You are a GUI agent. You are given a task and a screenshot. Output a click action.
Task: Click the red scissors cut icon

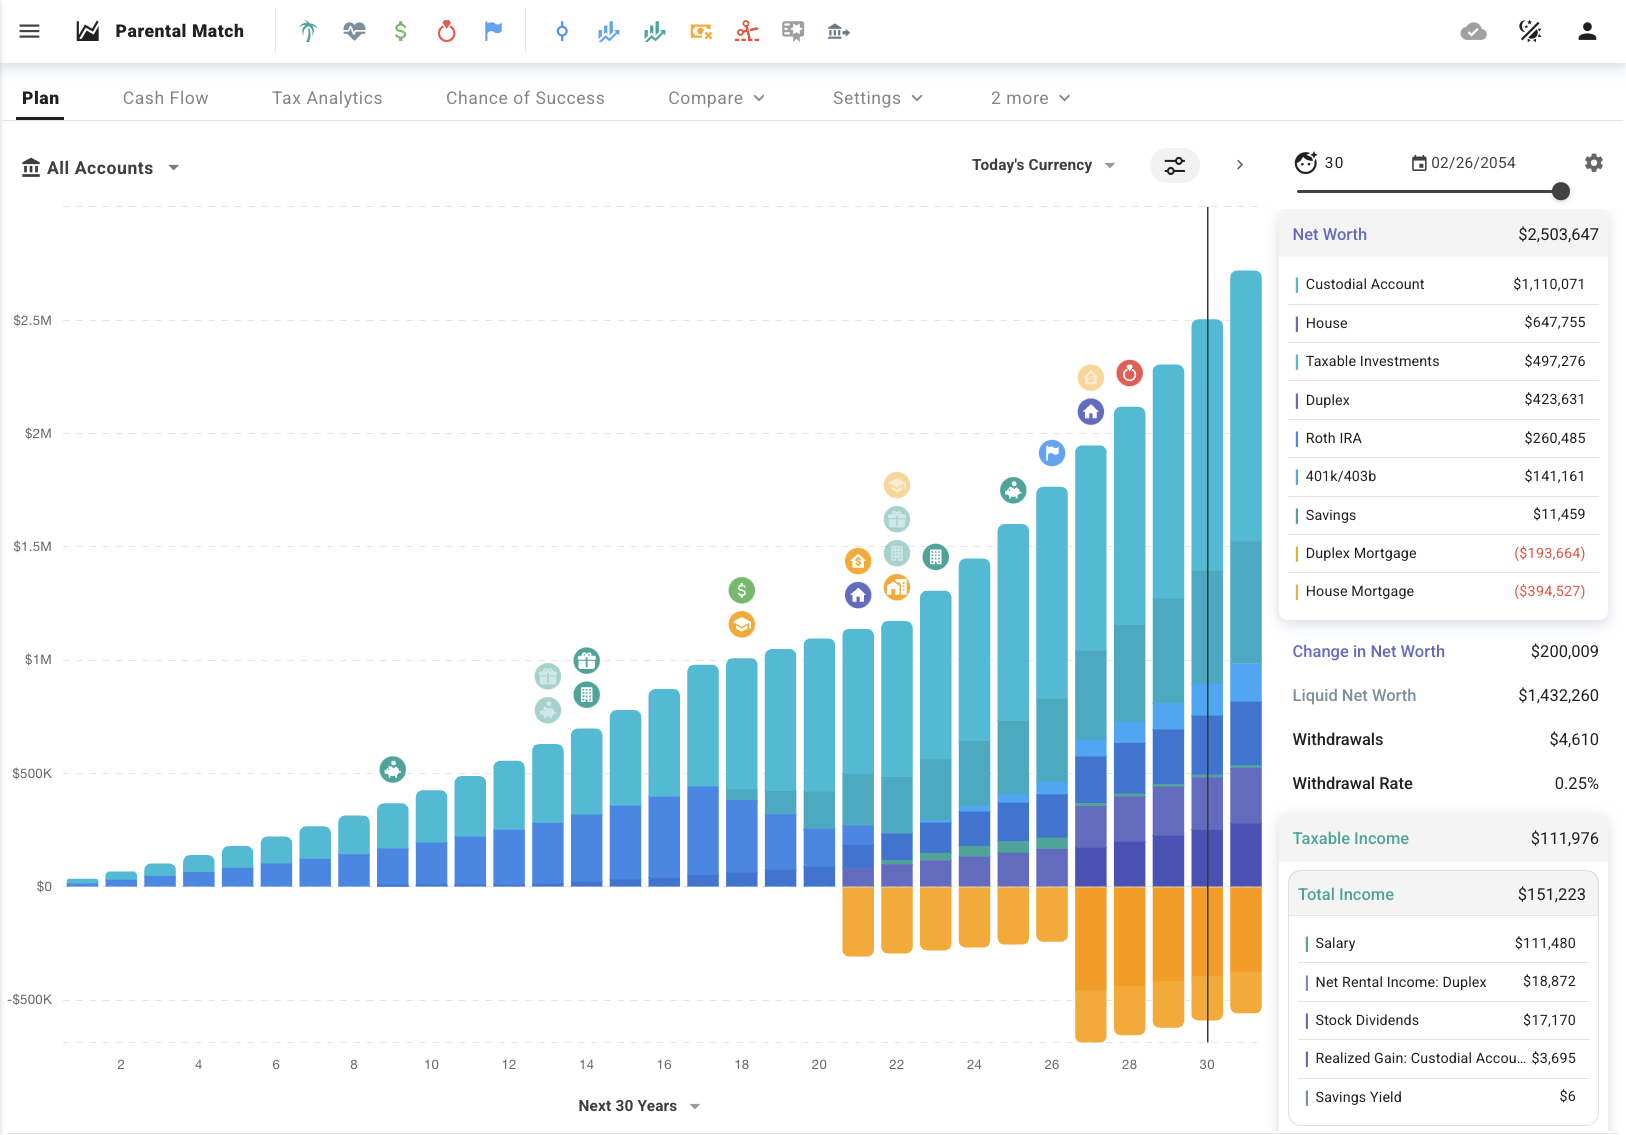747,31
